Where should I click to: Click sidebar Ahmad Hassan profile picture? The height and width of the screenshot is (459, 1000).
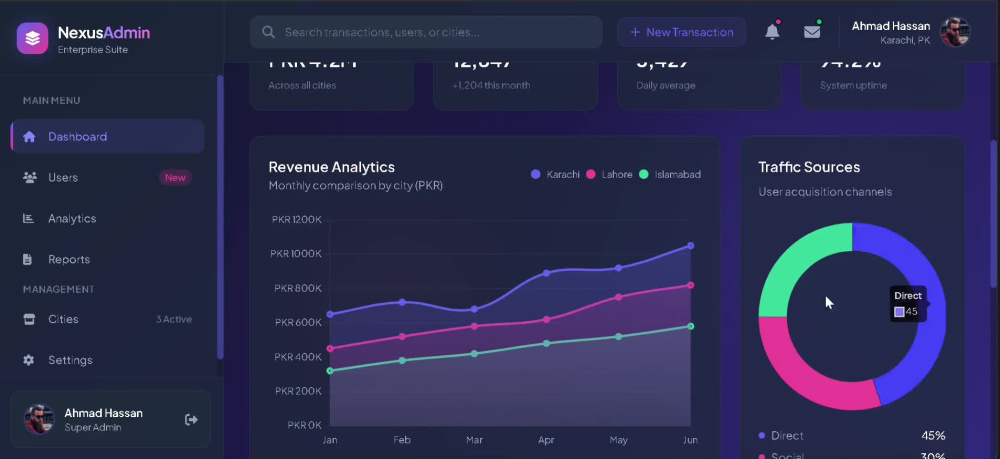(x=39, y=419)
